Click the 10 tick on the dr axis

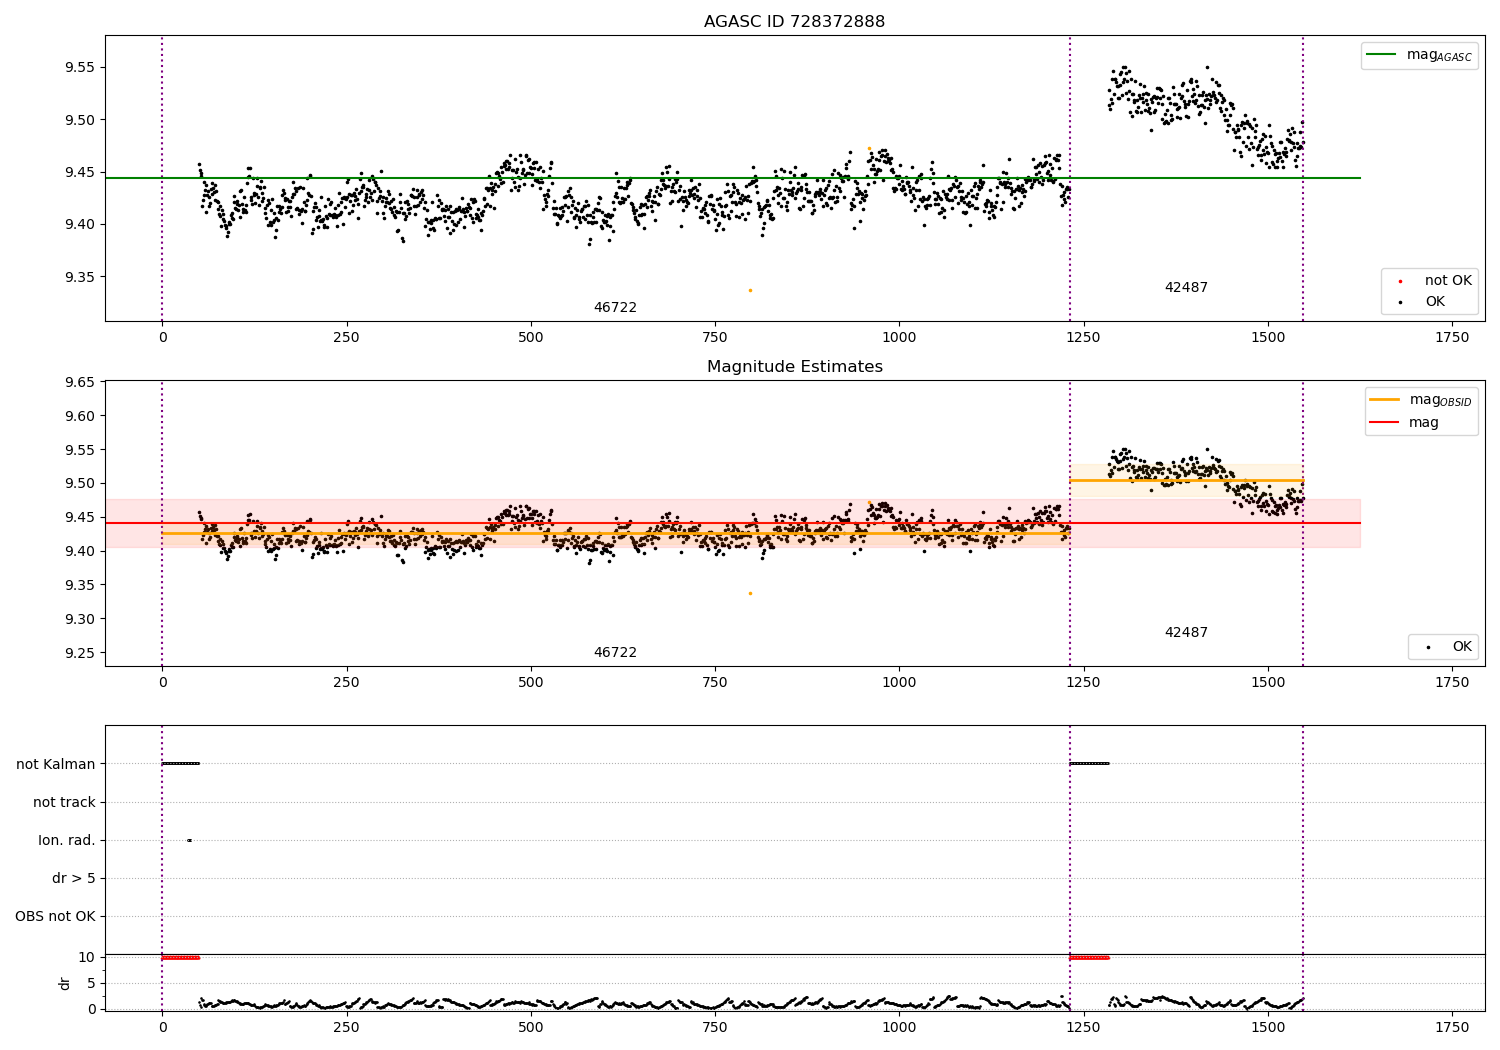point(87,957)
